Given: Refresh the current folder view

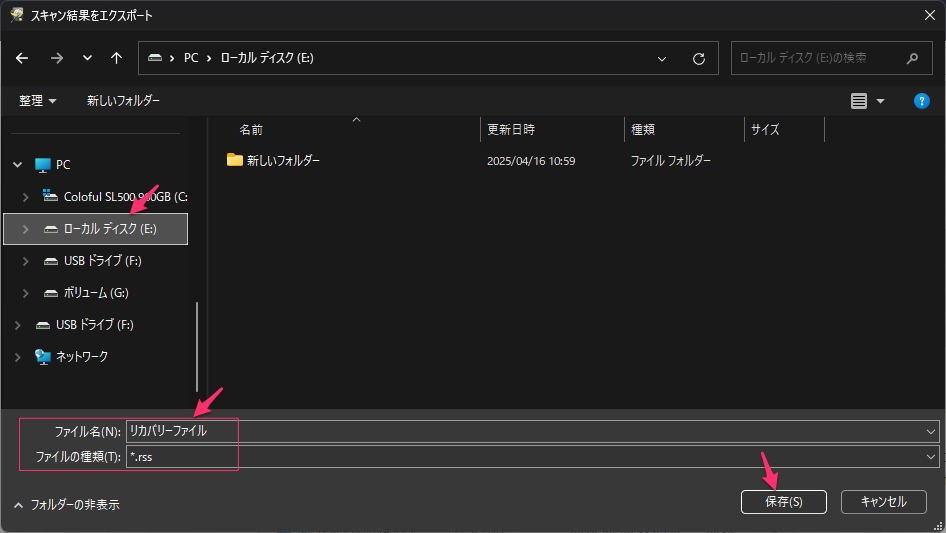Looking at the screenshot, I should click(699, 58).
